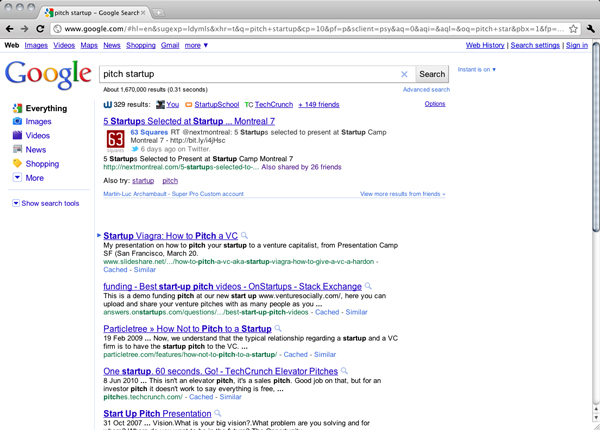Open a new tab with the plus button

click(x=158, y=13)
